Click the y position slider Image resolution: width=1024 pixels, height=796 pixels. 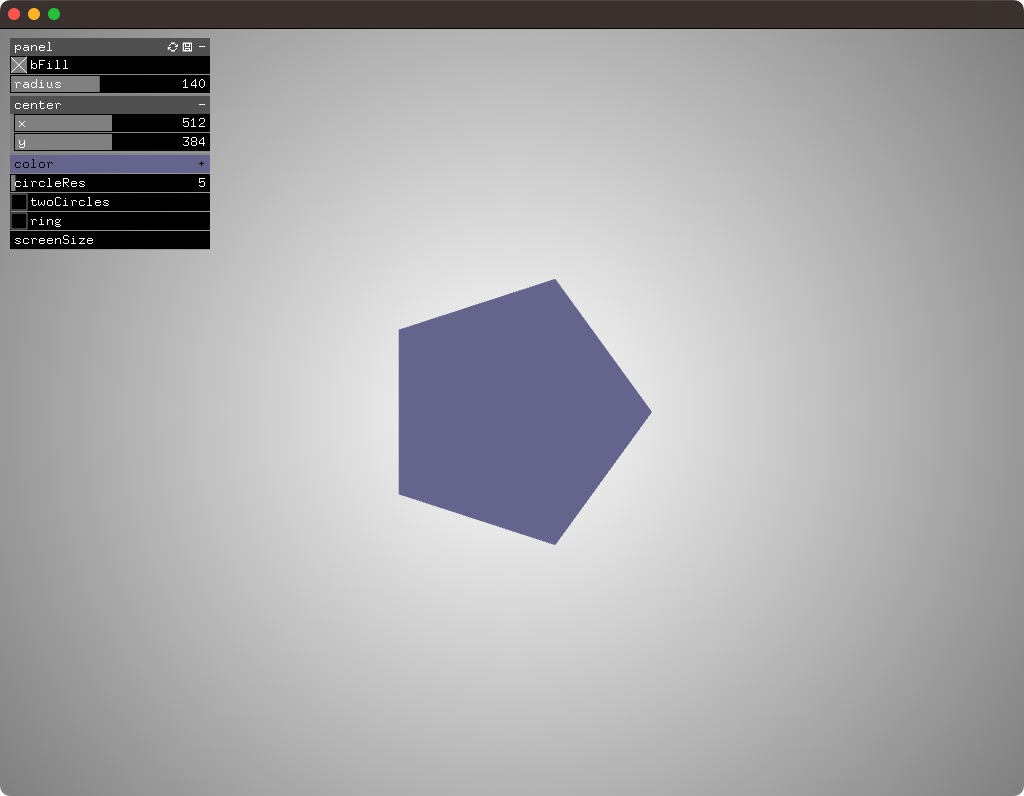pos(112,142)
